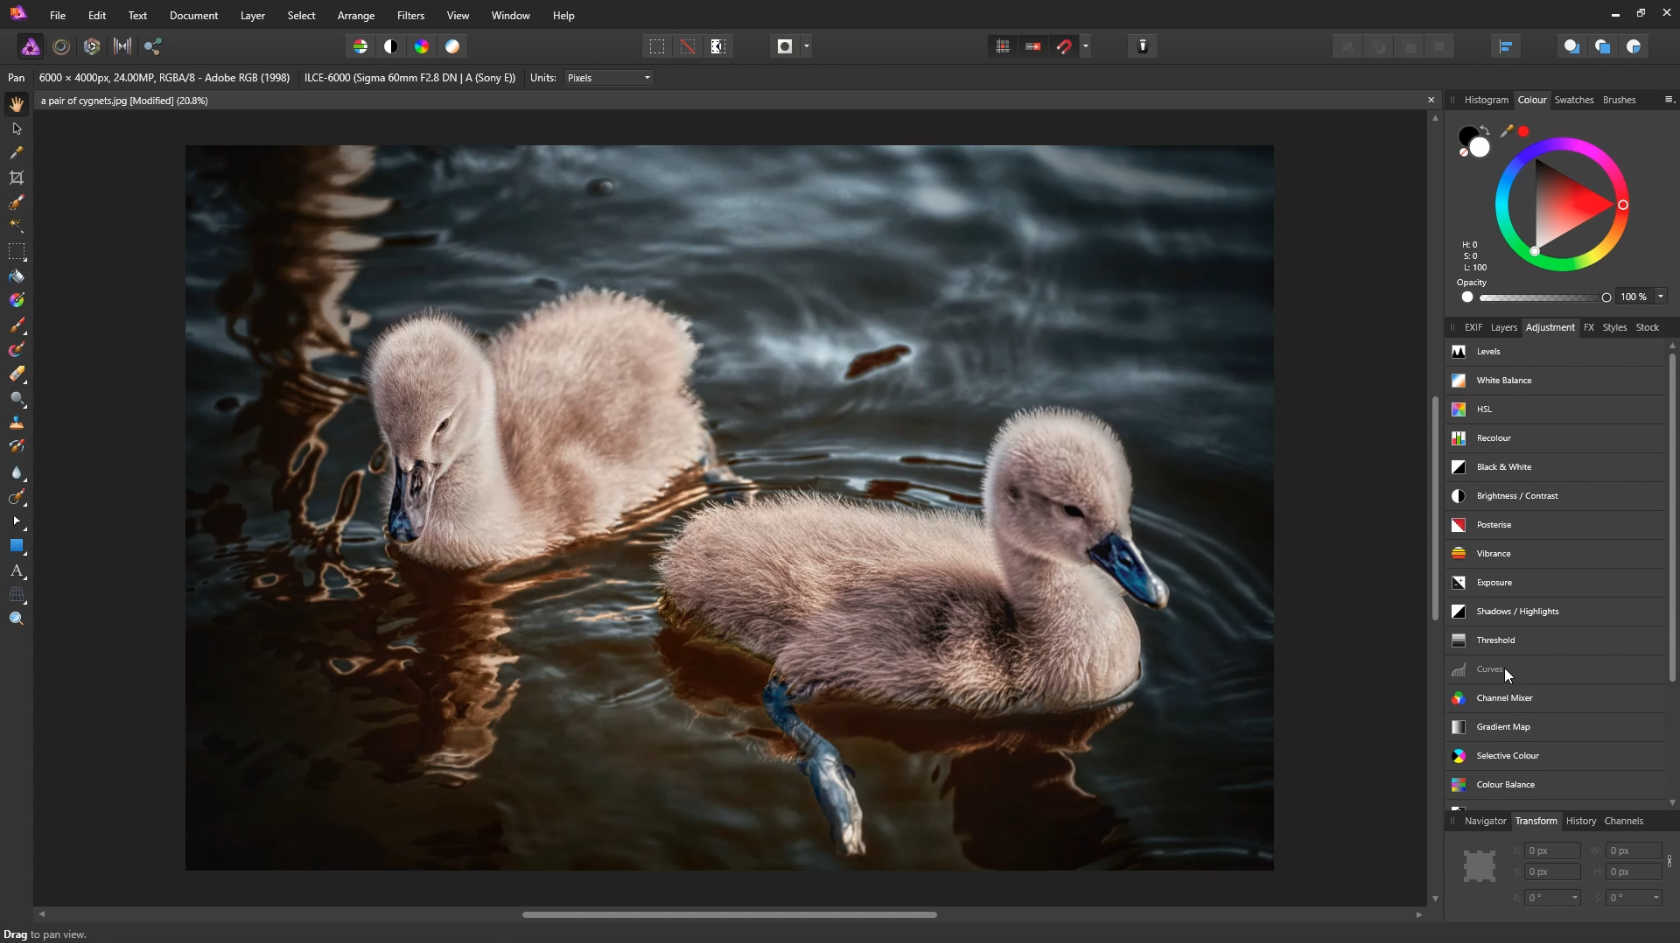Swap the foreground and background colours

point(1485,130)
